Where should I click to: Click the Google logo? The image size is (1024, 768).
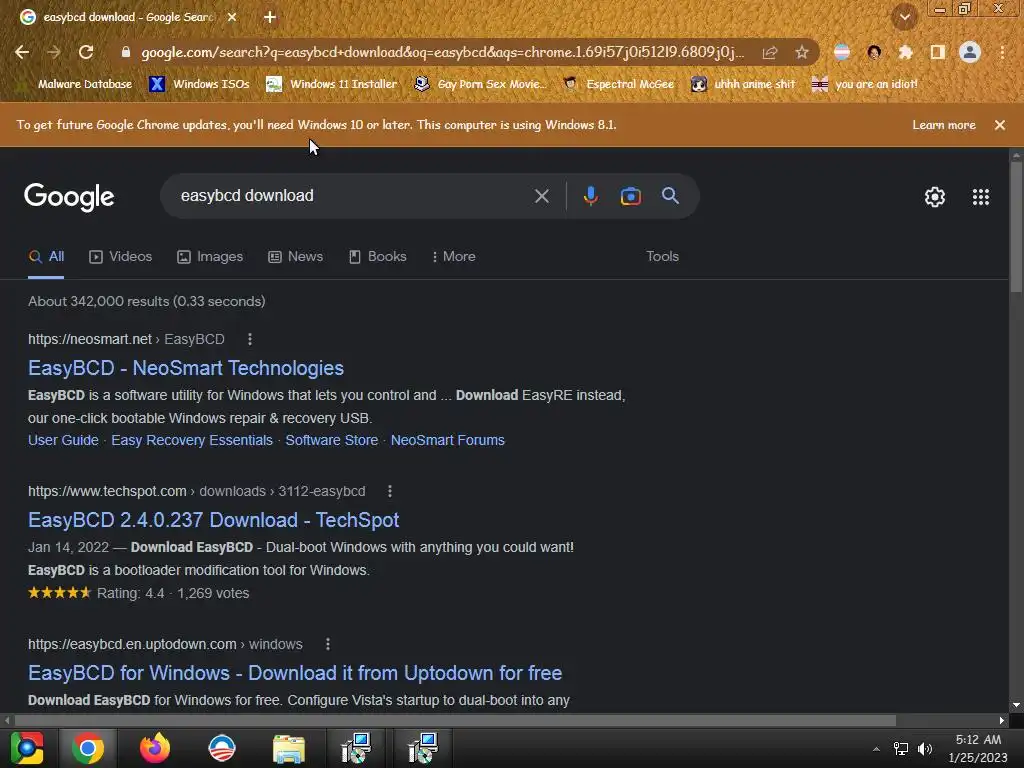[69, 197]
